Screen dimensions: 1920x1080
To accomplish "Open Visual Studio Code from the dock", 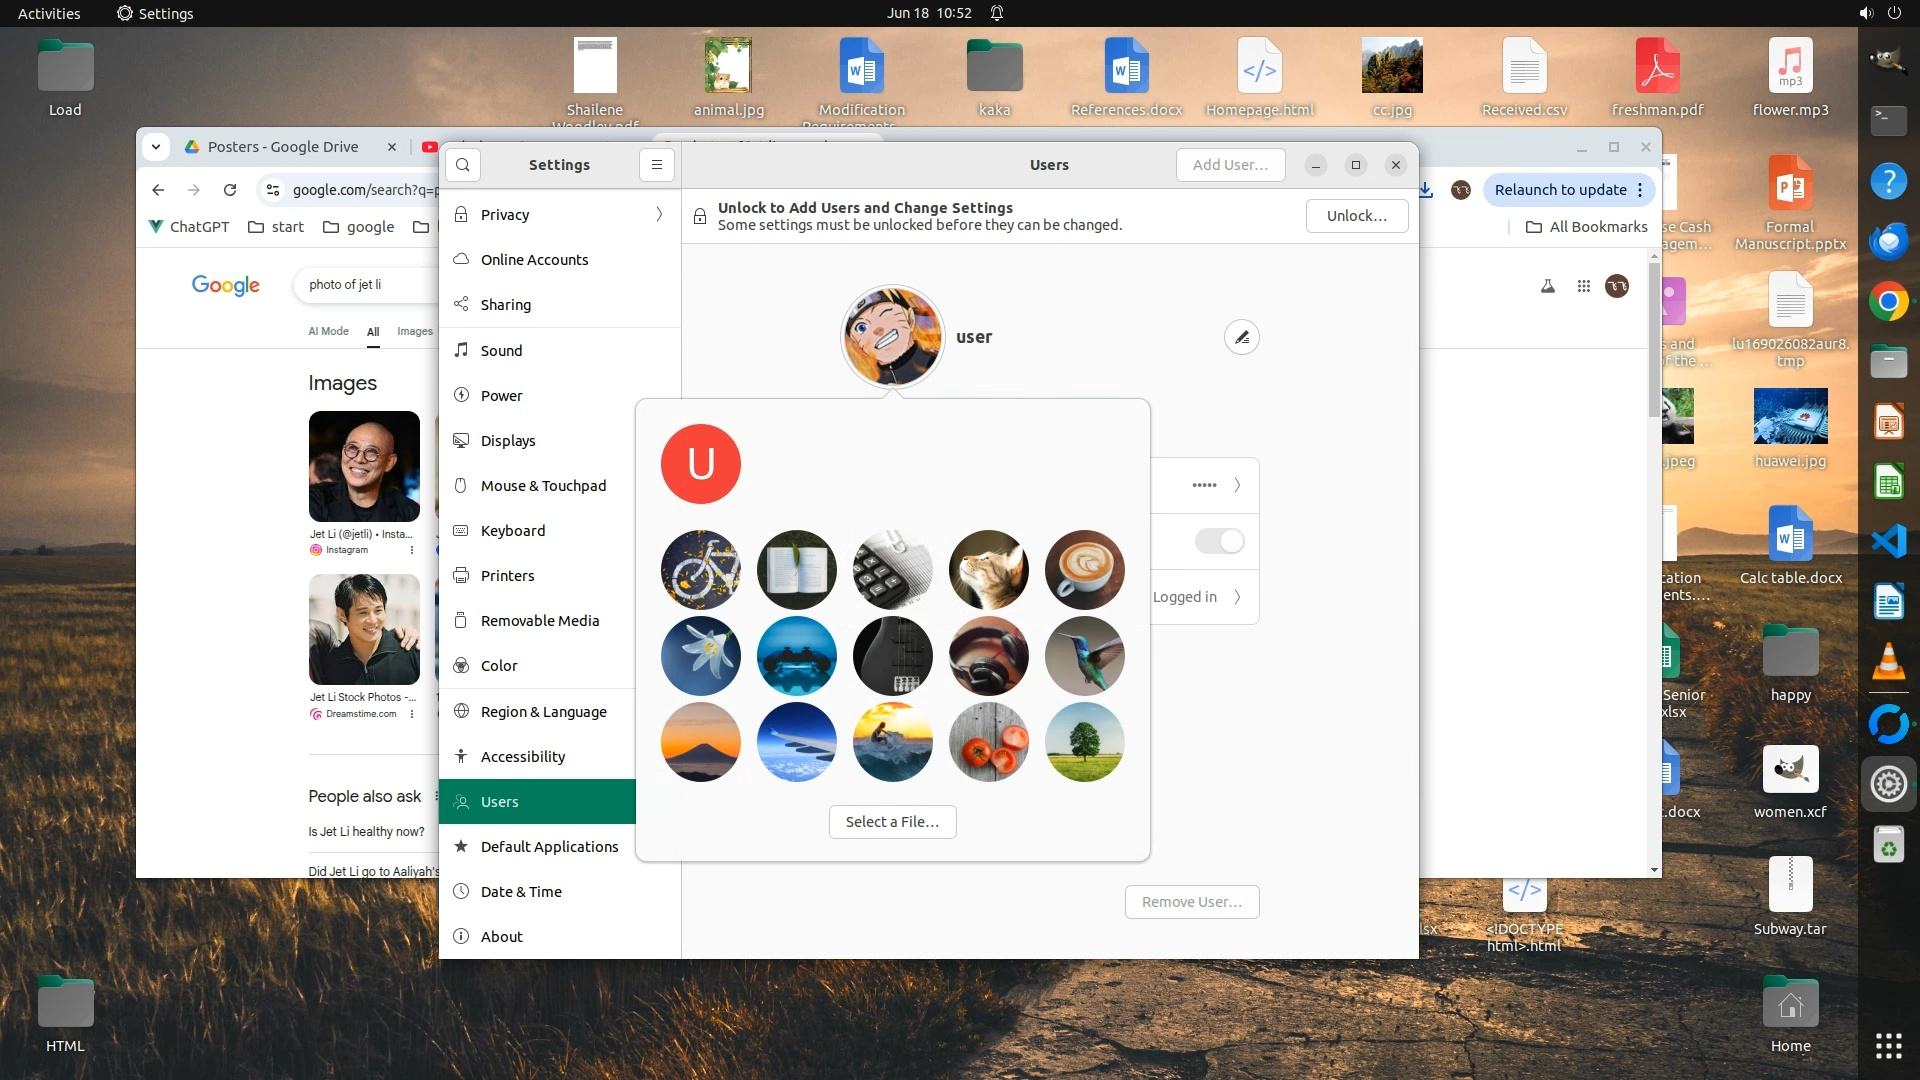I will [1888, 541].
